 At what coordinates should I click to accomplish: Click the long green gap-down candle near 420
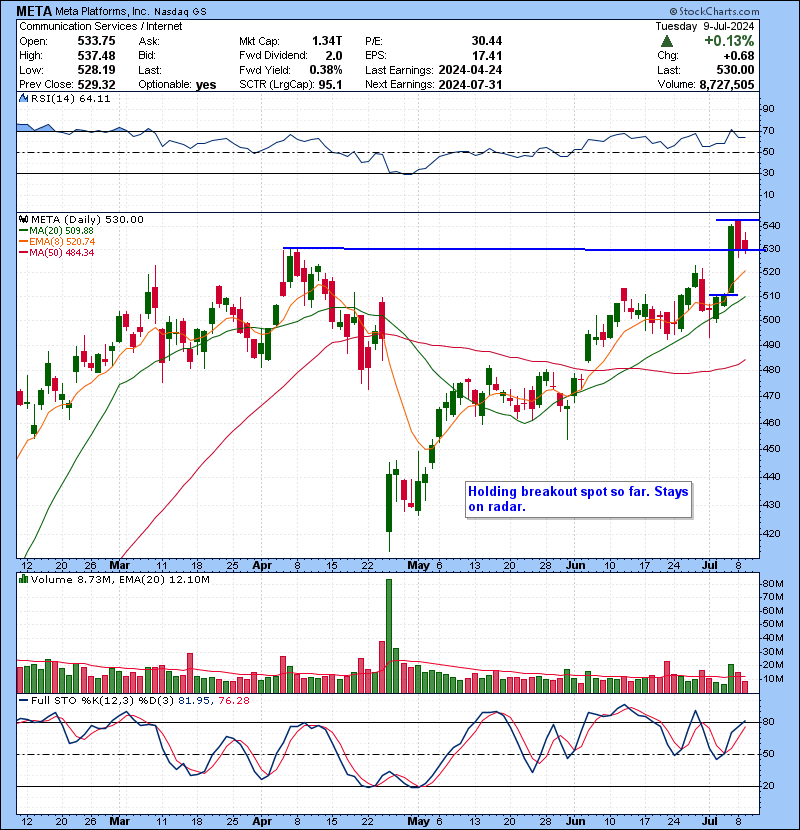click(x=389, y=503)
